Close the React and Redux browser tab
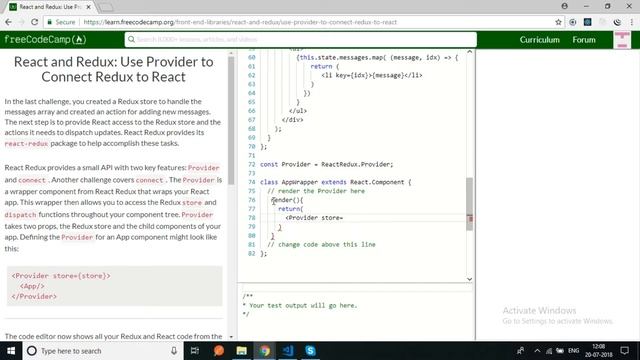This screenshot has height=360, width=640. click(89, 7)
